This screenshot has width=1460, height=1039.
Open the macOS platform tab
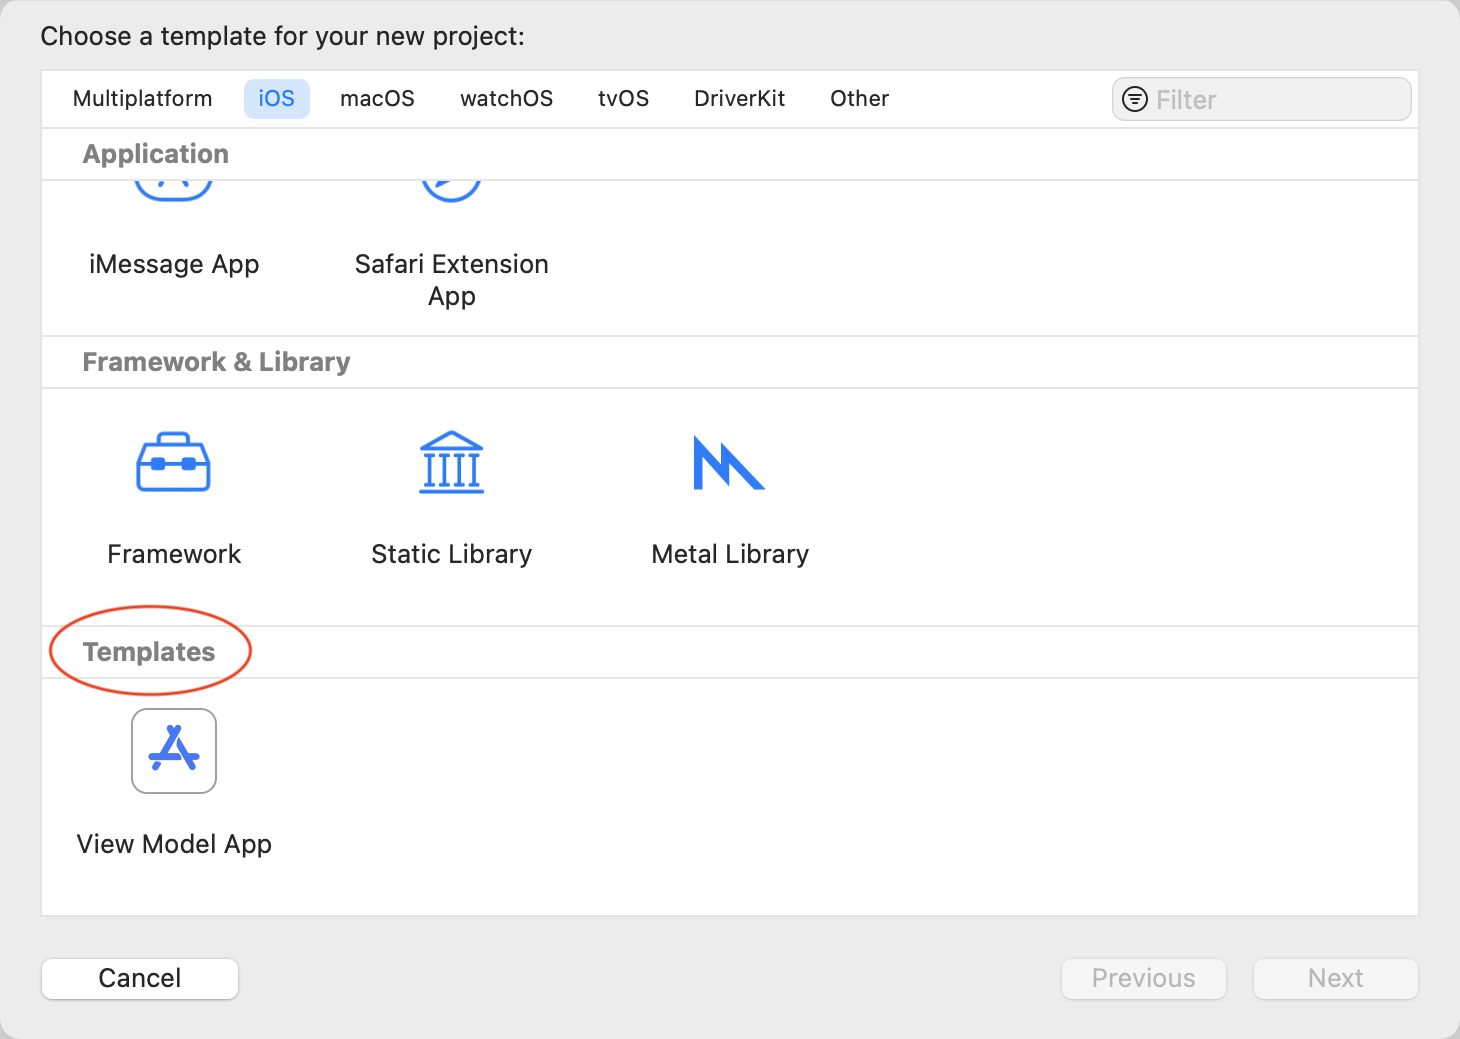pos(377,99)
